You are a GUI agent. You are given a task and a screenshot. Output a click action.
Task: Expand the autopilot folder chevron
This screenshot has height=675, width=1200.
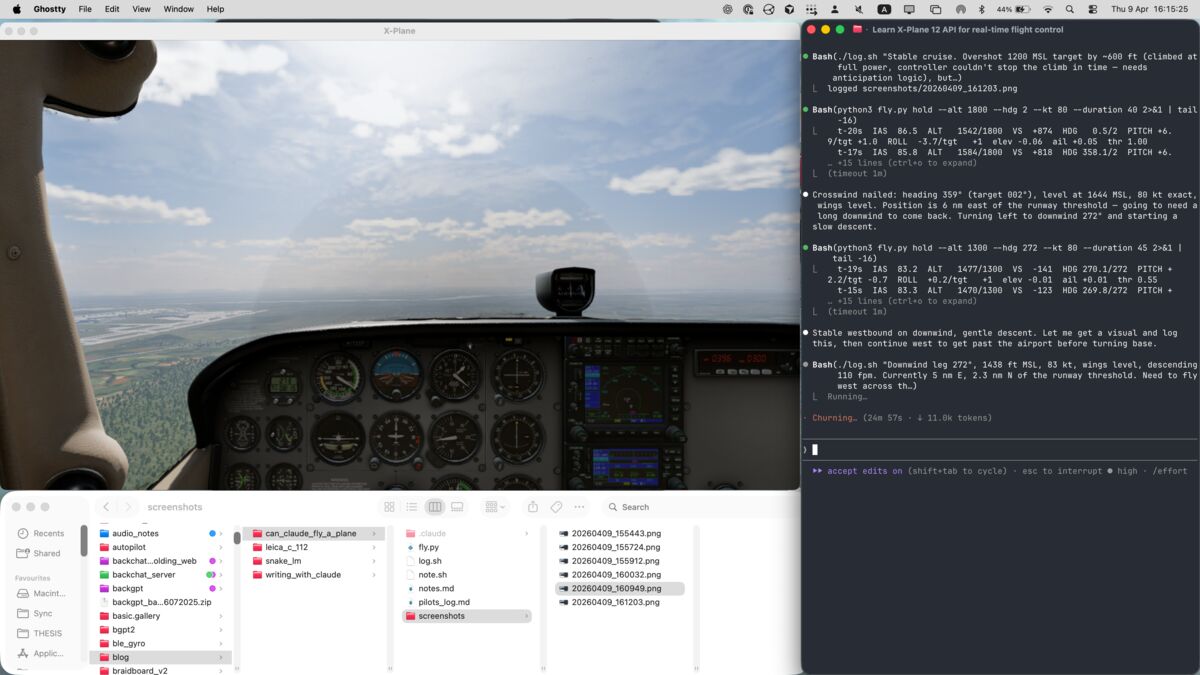[221, 547]
